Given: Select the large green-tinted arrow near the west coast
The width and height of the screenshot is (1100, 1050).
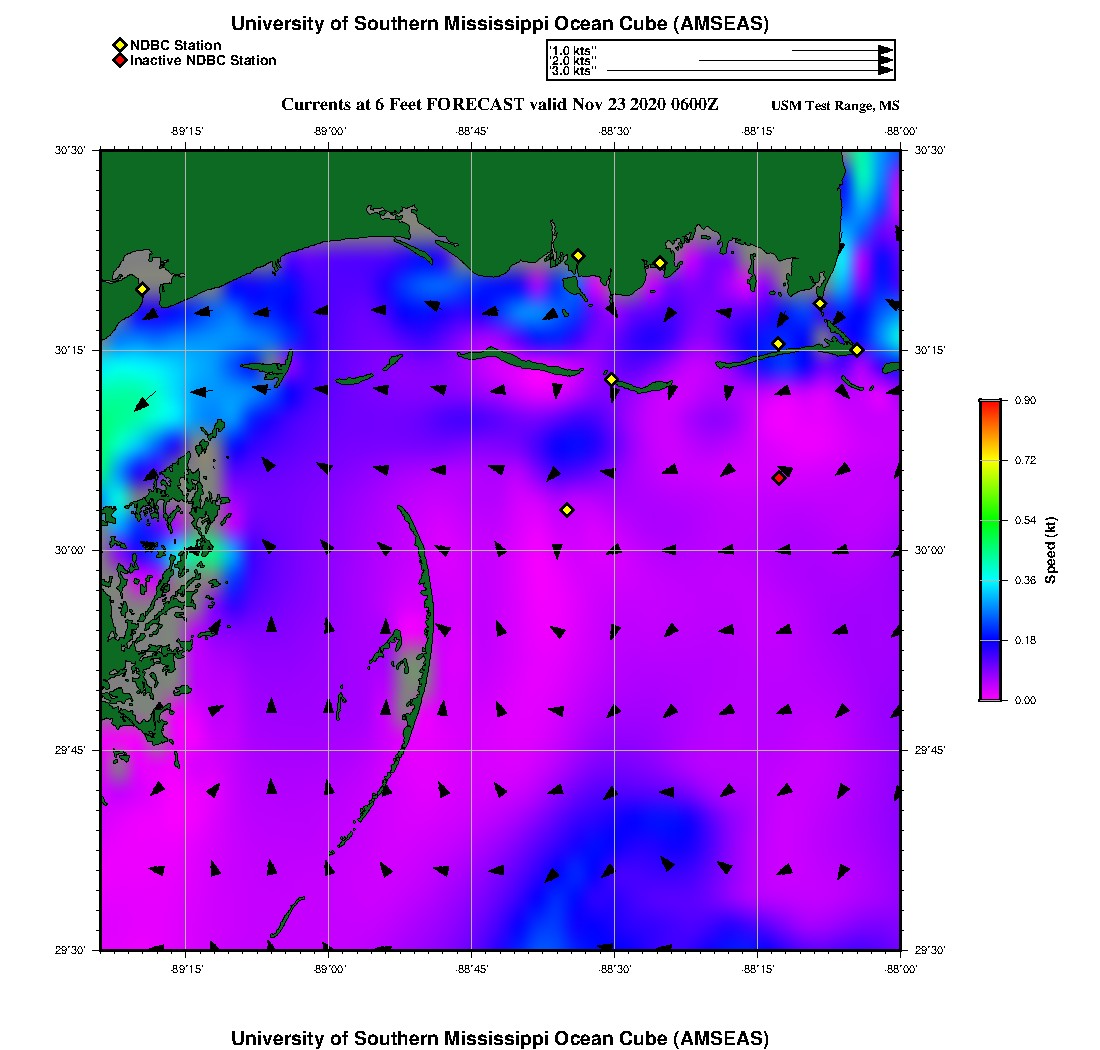Looking at the screenshot, I should tap(144, 401).
